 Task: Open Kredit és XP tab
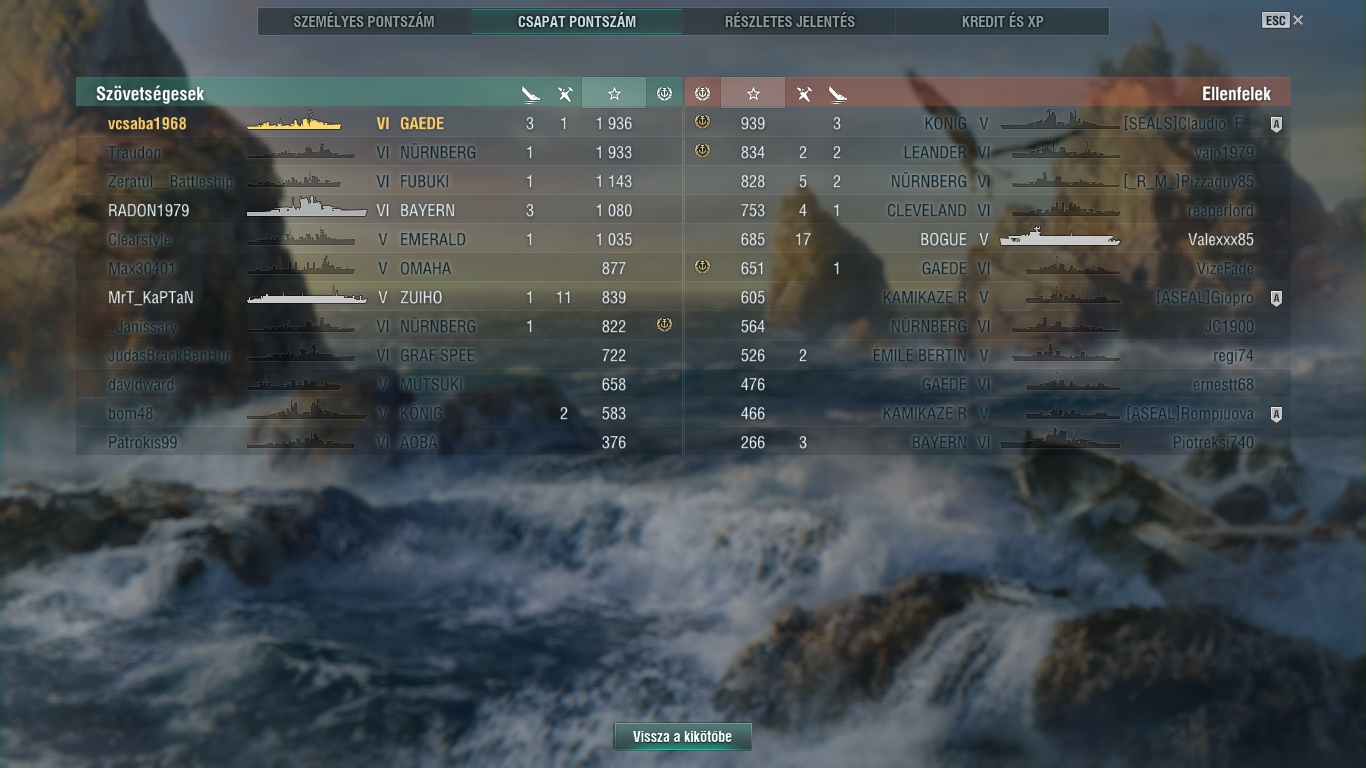pos(1003,21)
